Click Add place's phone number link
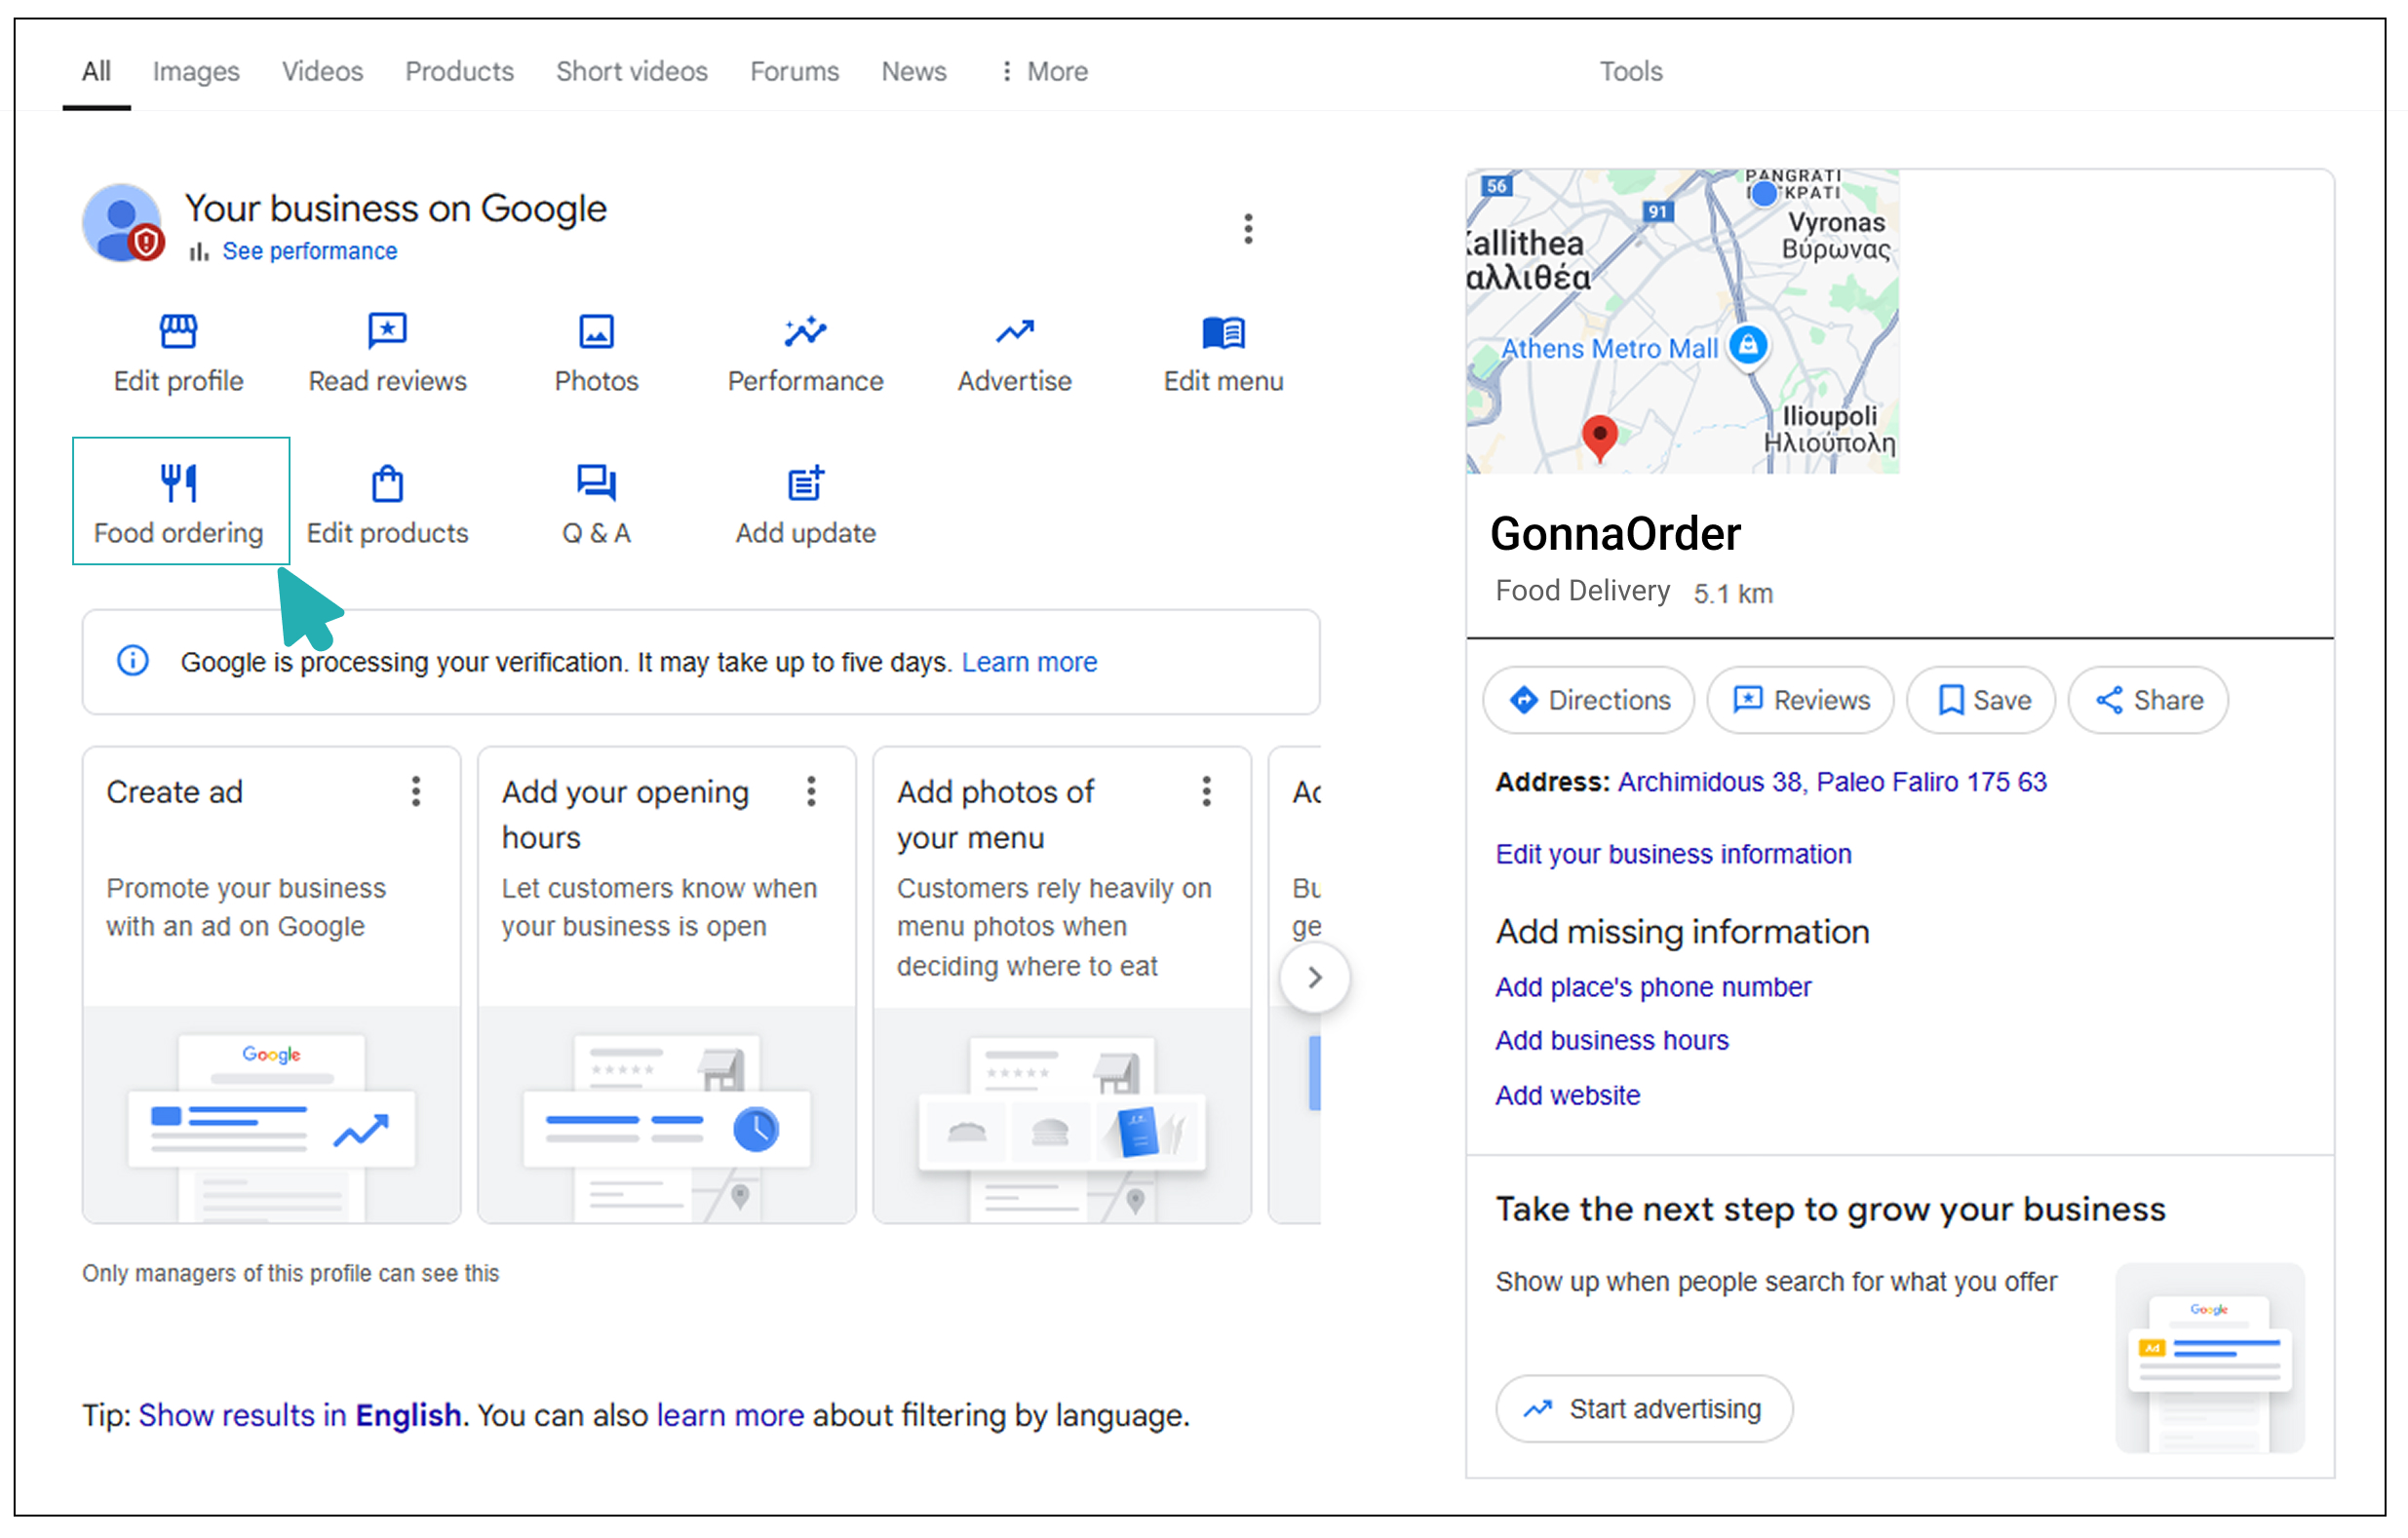This screenshot has width=2408, height=1538. coord(1653,987)
